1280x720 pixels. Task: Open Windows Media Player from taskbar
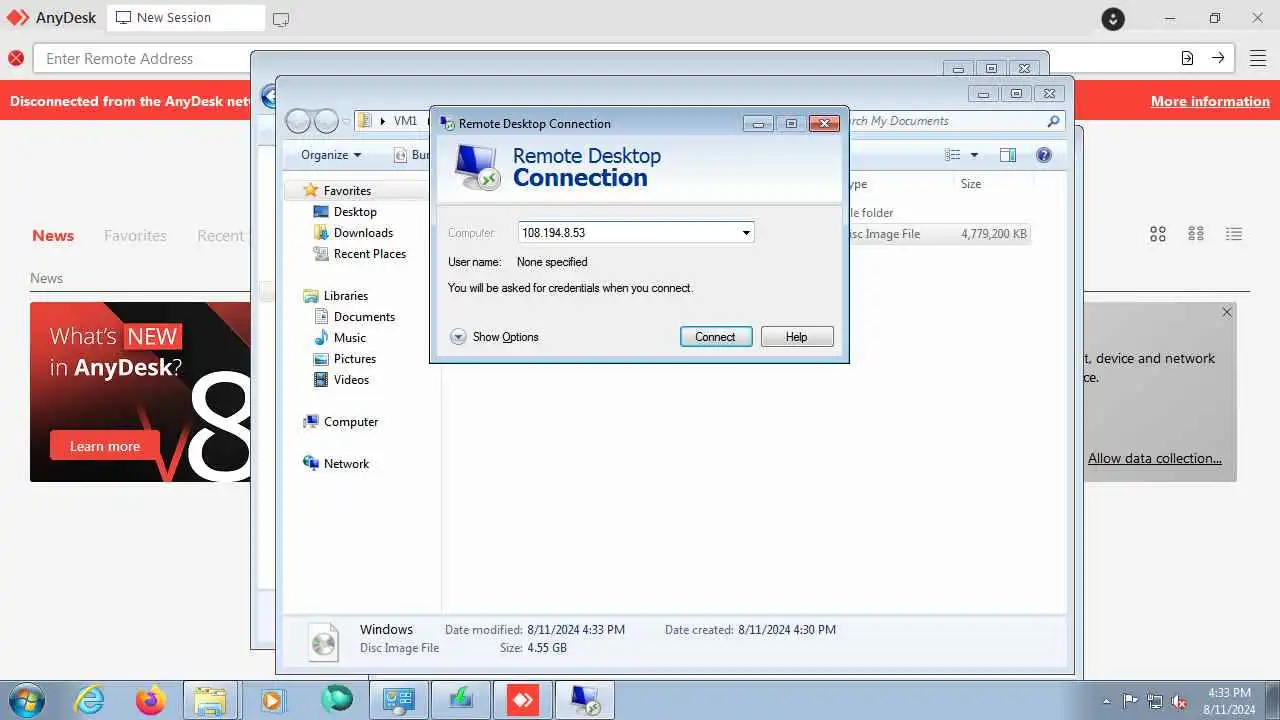coord(272,700)
